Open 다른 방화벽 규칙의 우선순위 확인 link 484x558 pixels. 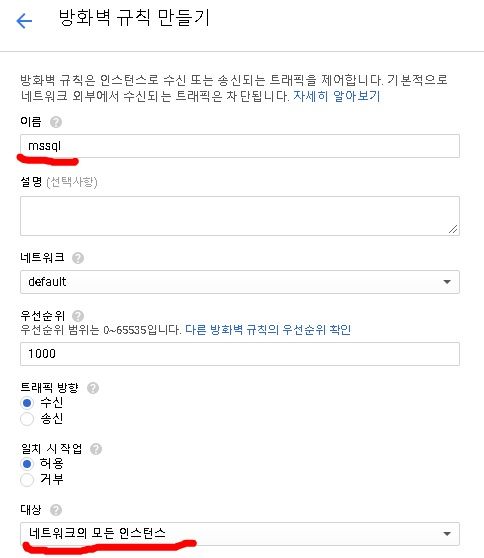268,330
